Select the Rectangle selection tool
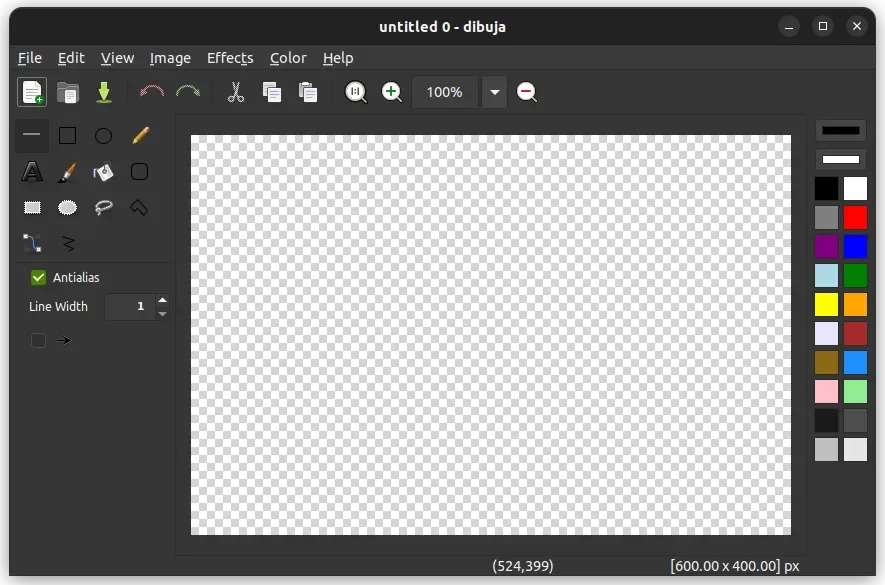 pyautogui.click(x=32, y=208)
